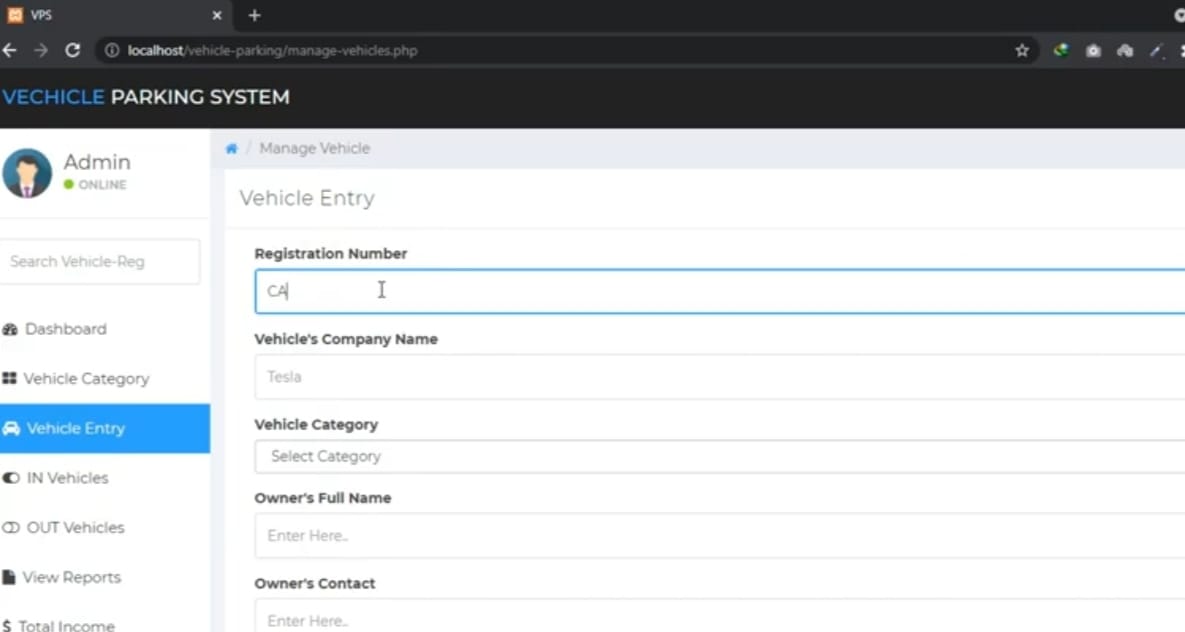Go back using browser back arrow

(x=10, y=50)
